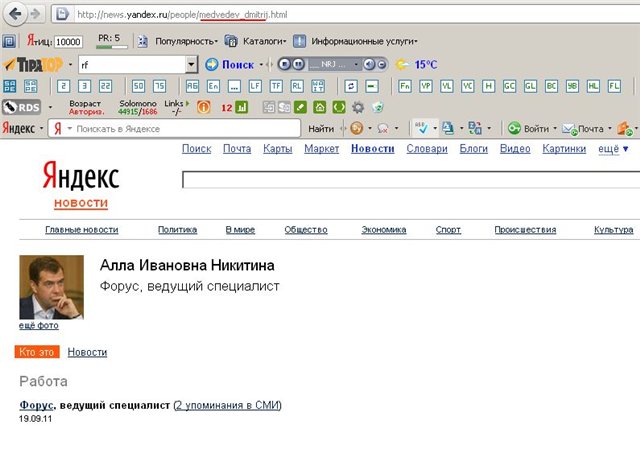Click the page icon beside the URL

tap(62, 14)
